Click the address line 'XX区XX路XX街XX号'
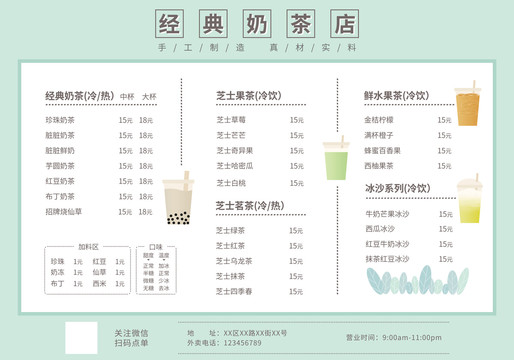Screen dimensions: 514x360 [x=255, y=333]
